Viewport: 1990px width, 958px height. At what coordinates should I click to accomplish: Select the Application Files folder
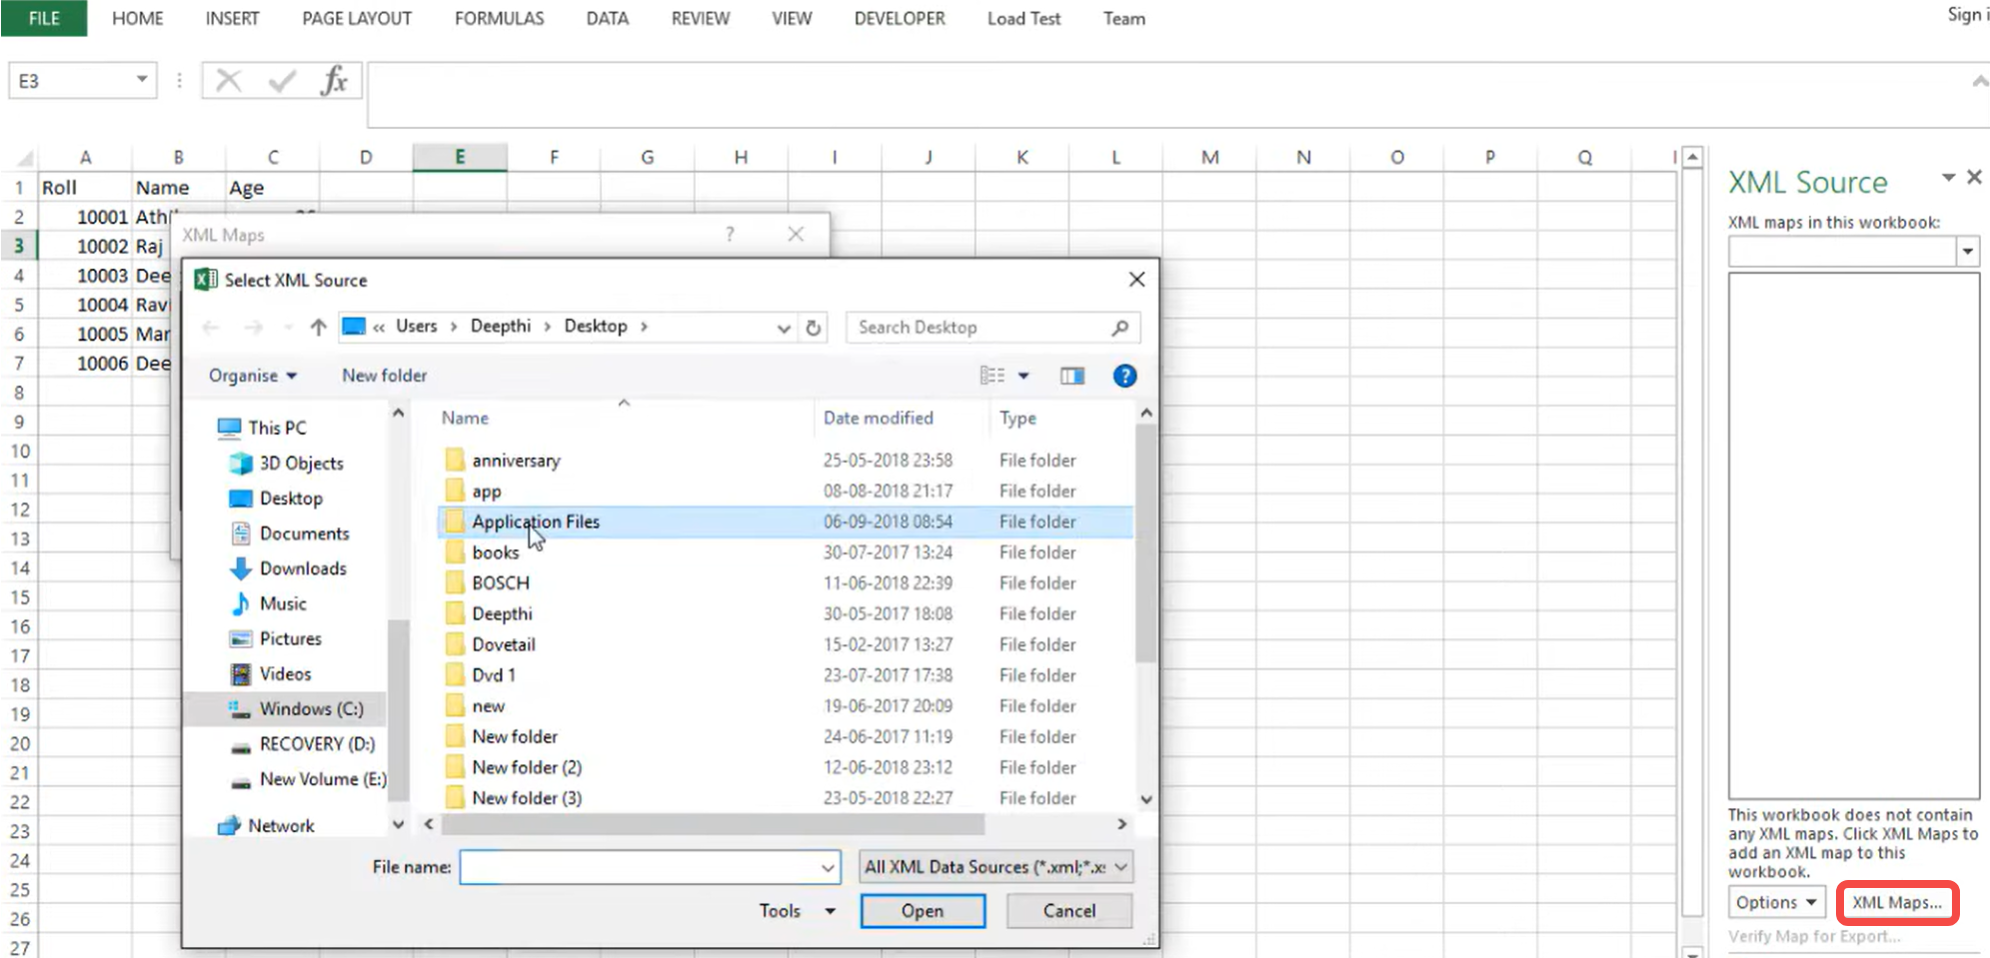(x=785, y=522)
